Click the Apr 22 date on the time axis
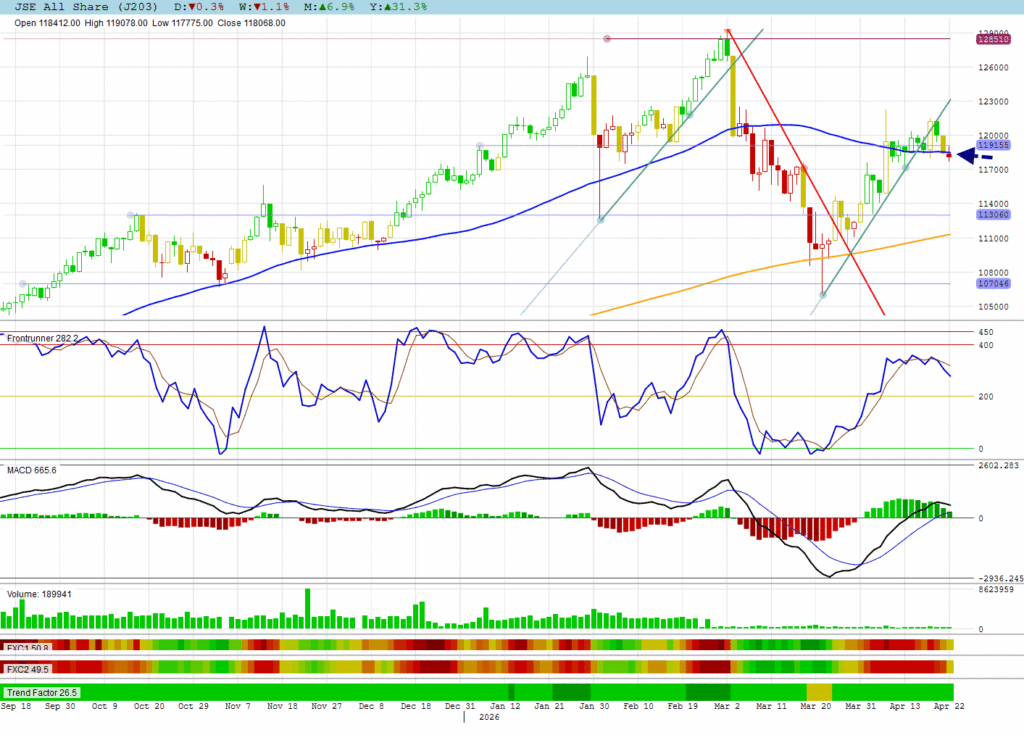 (x=942, y=705)
